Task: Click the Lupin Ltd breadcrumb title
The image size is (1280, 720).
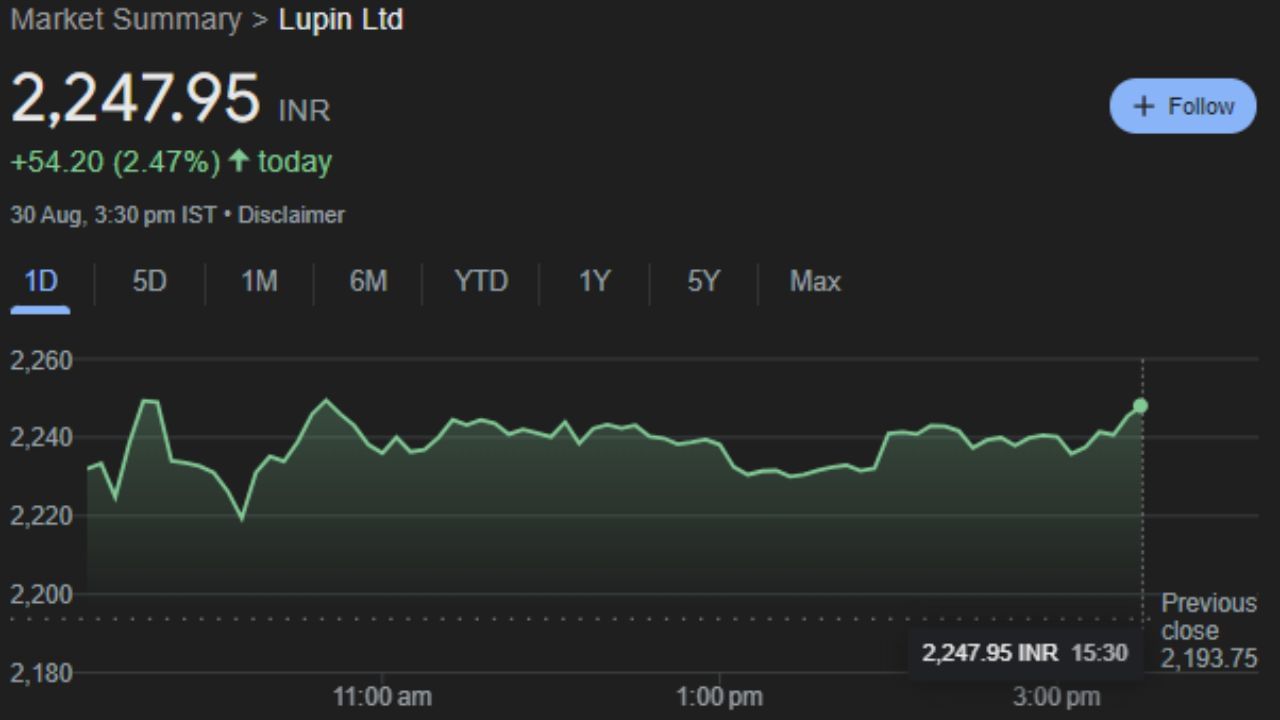Action: [341, 20]
